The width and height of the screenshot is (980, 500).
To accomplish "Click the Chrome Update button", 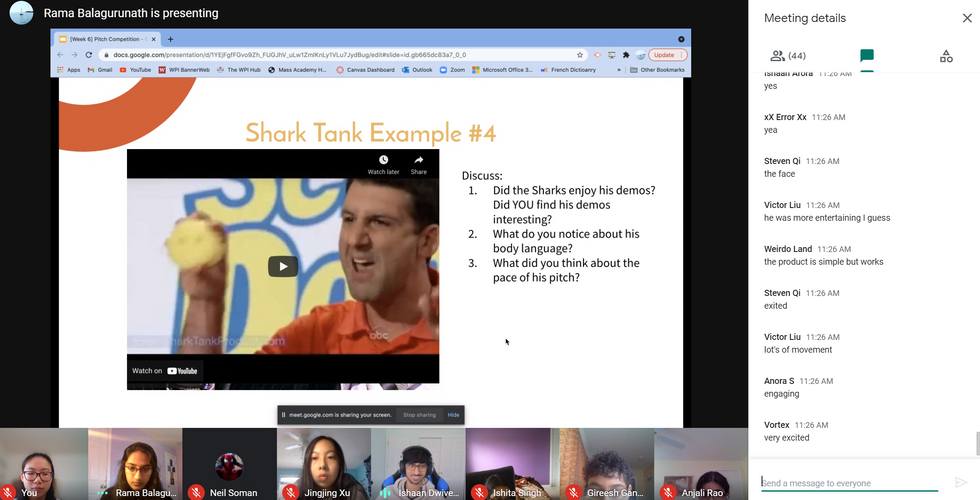I will tap(668, 55).
